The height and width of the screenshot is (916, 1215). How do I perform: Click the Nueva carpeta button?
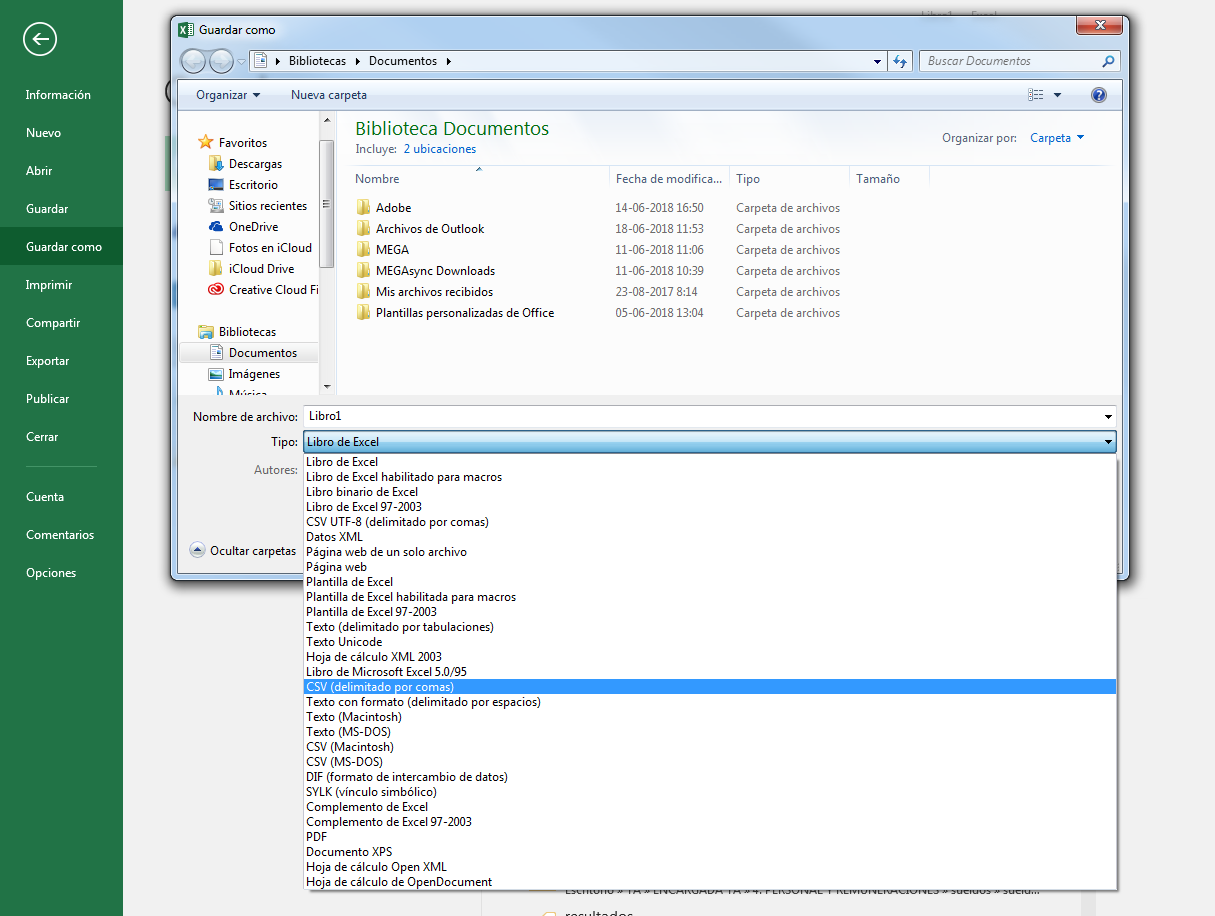tap(328, 95)
